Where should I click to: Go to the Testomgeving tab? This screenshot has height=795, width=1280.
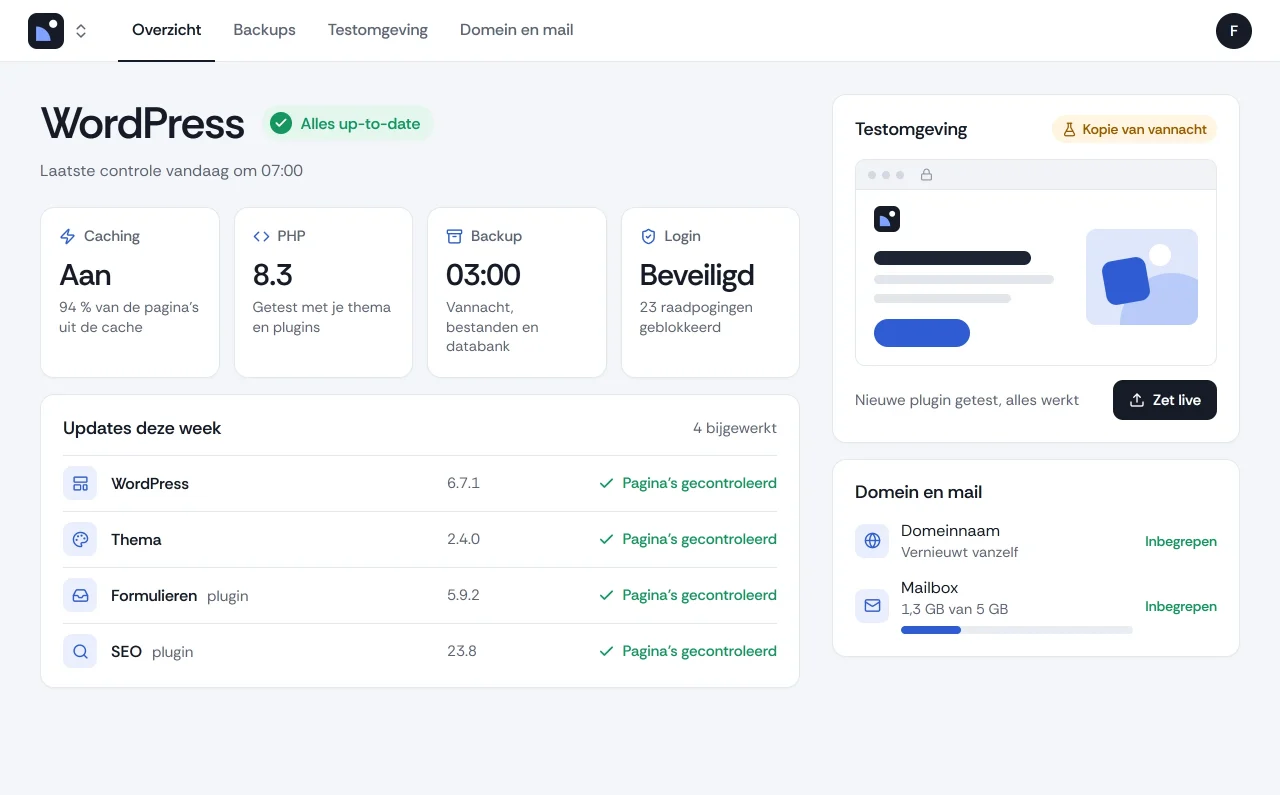coord(378,30)
